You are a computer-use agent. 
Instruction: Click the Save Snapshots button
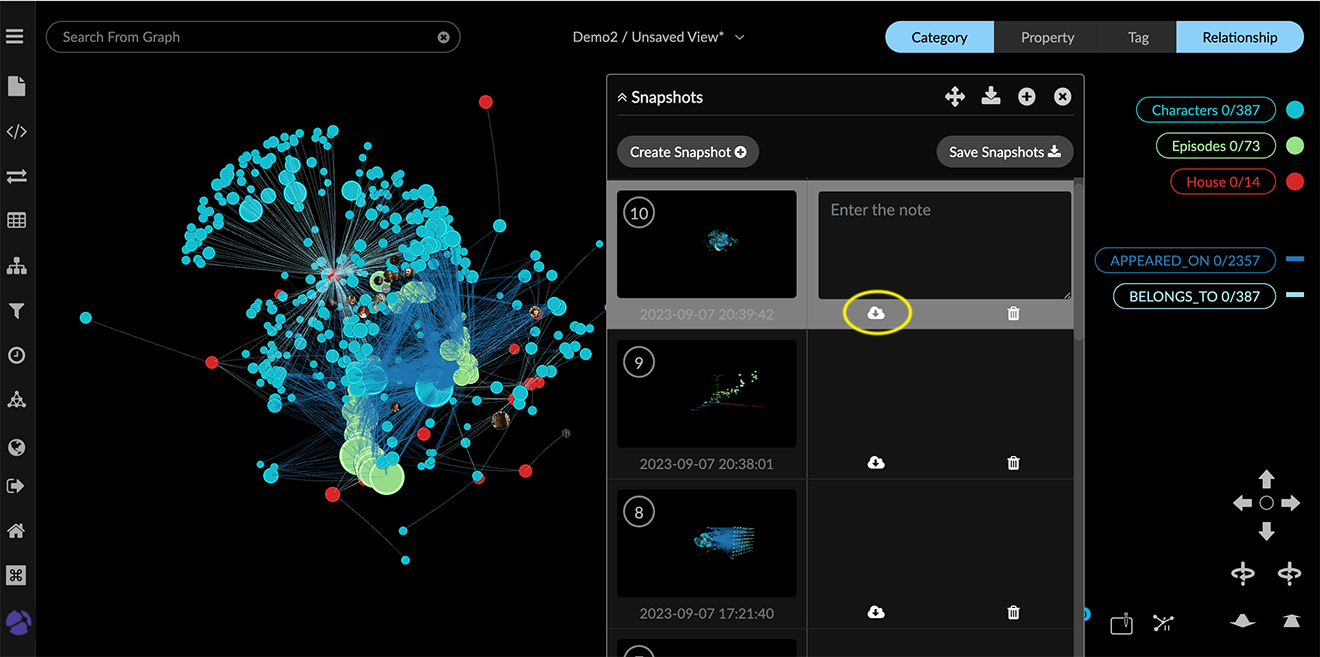pos(1004,152)
